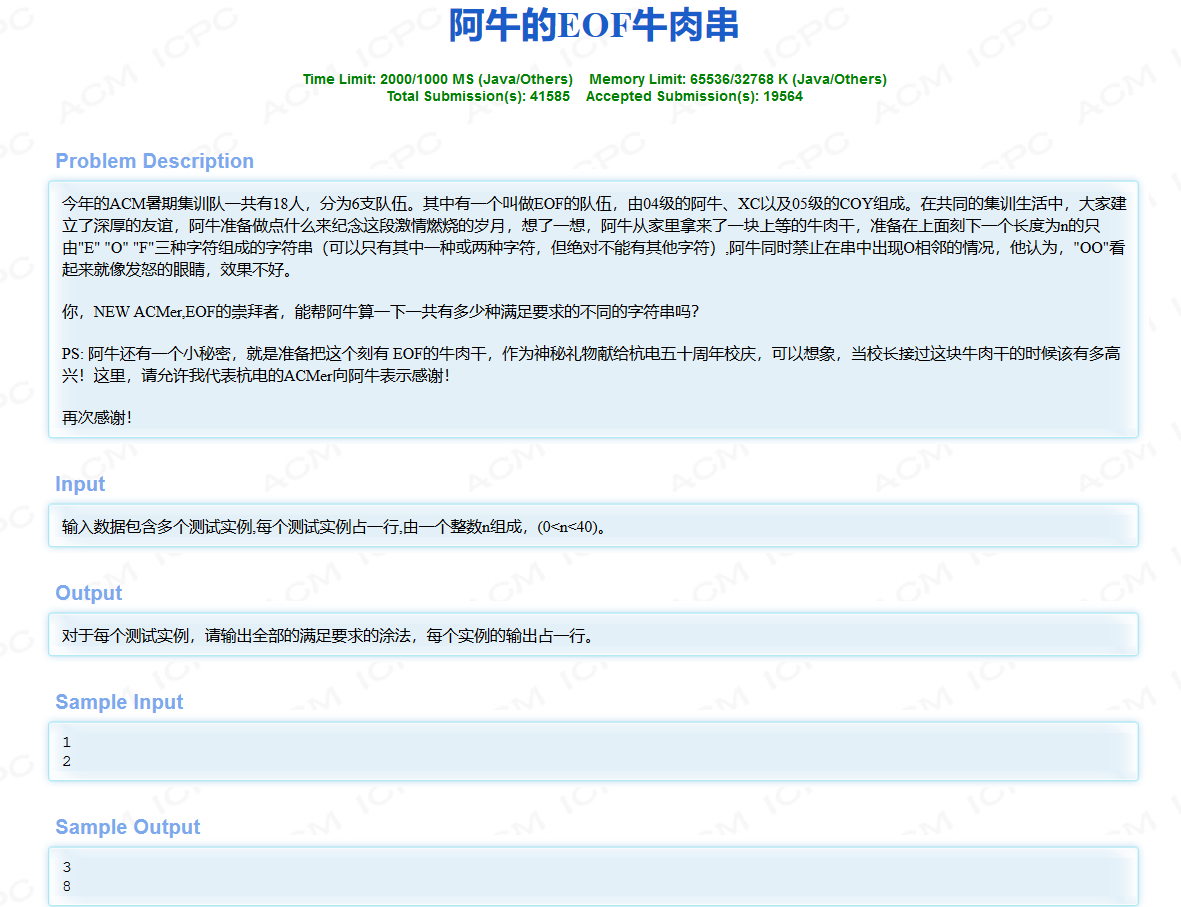Click the line starting 你，NEW ACMer
The height and width of the screenshot is (907, 1181).
point(380,312)
